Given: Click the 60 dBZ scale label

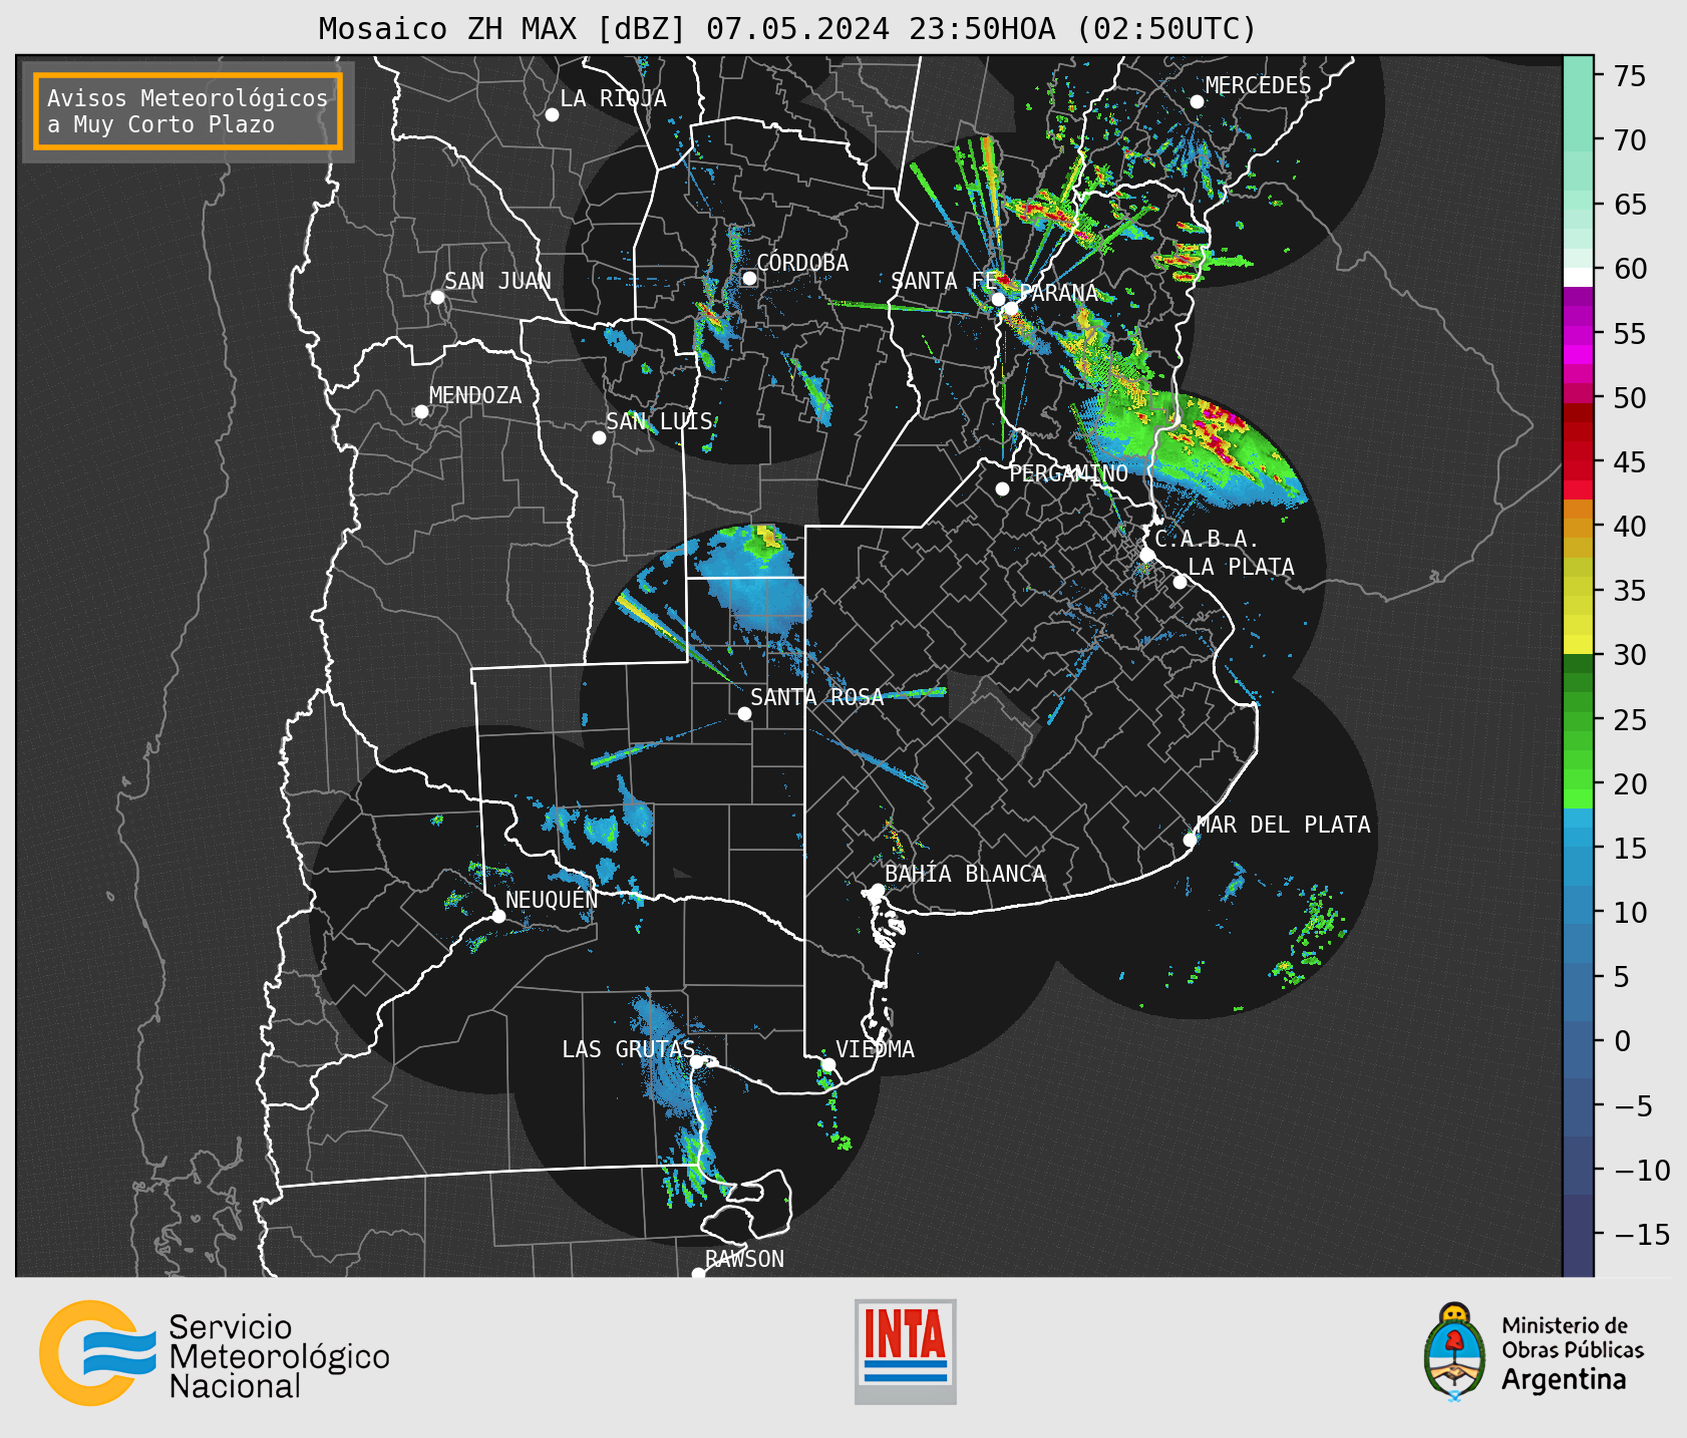Looking at the screenshot, I should point(1629,269).
